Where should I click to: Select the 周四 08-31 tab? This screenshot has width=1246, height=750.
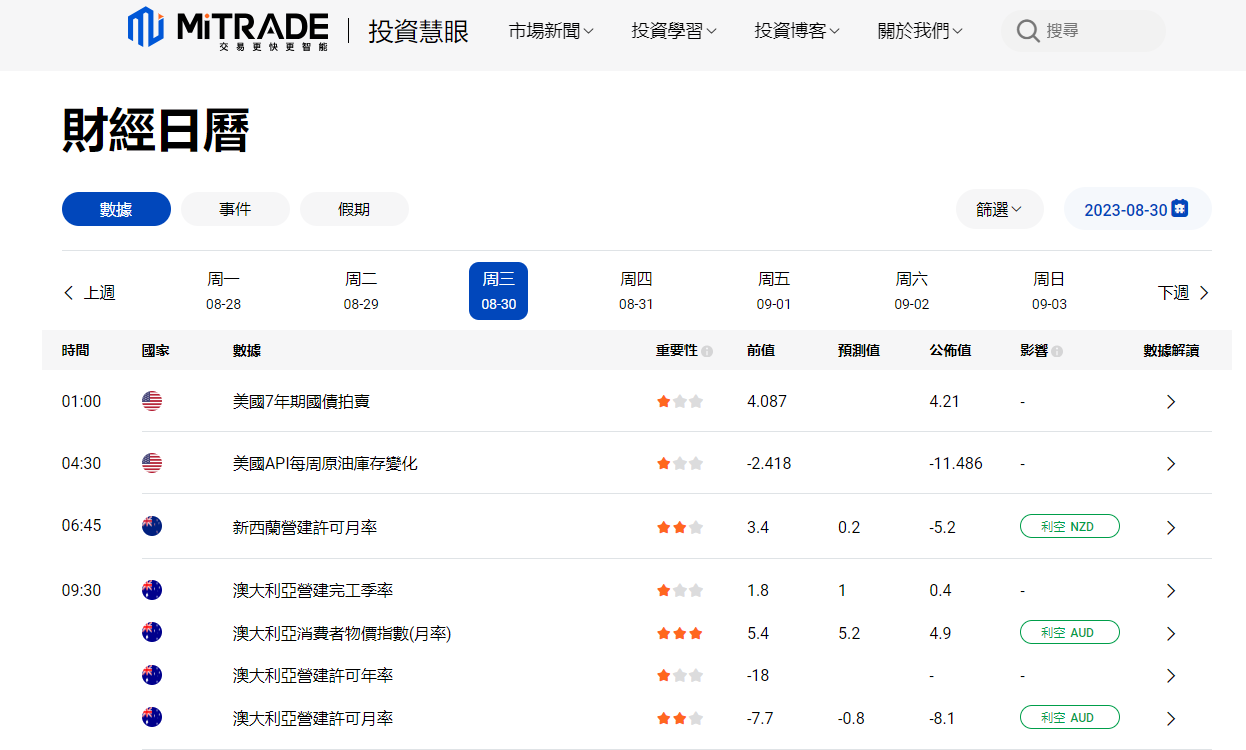click(636, 291)
